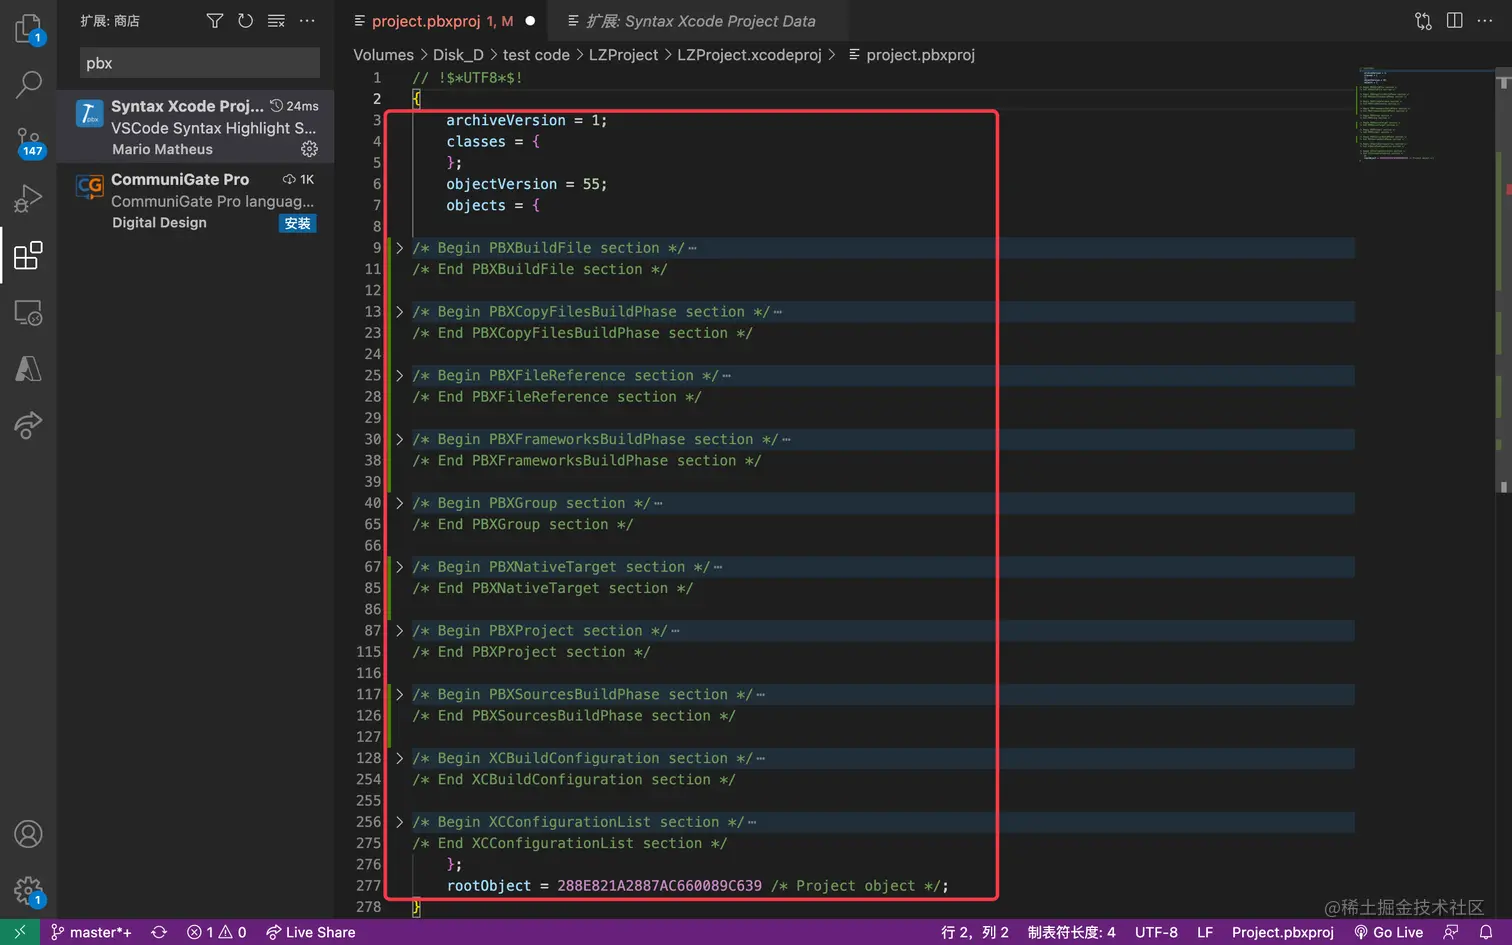Expand PBXFileReference section fold
Viewport: 1512px width, 945px height.
pyautogui.click(x=399, y=376)
